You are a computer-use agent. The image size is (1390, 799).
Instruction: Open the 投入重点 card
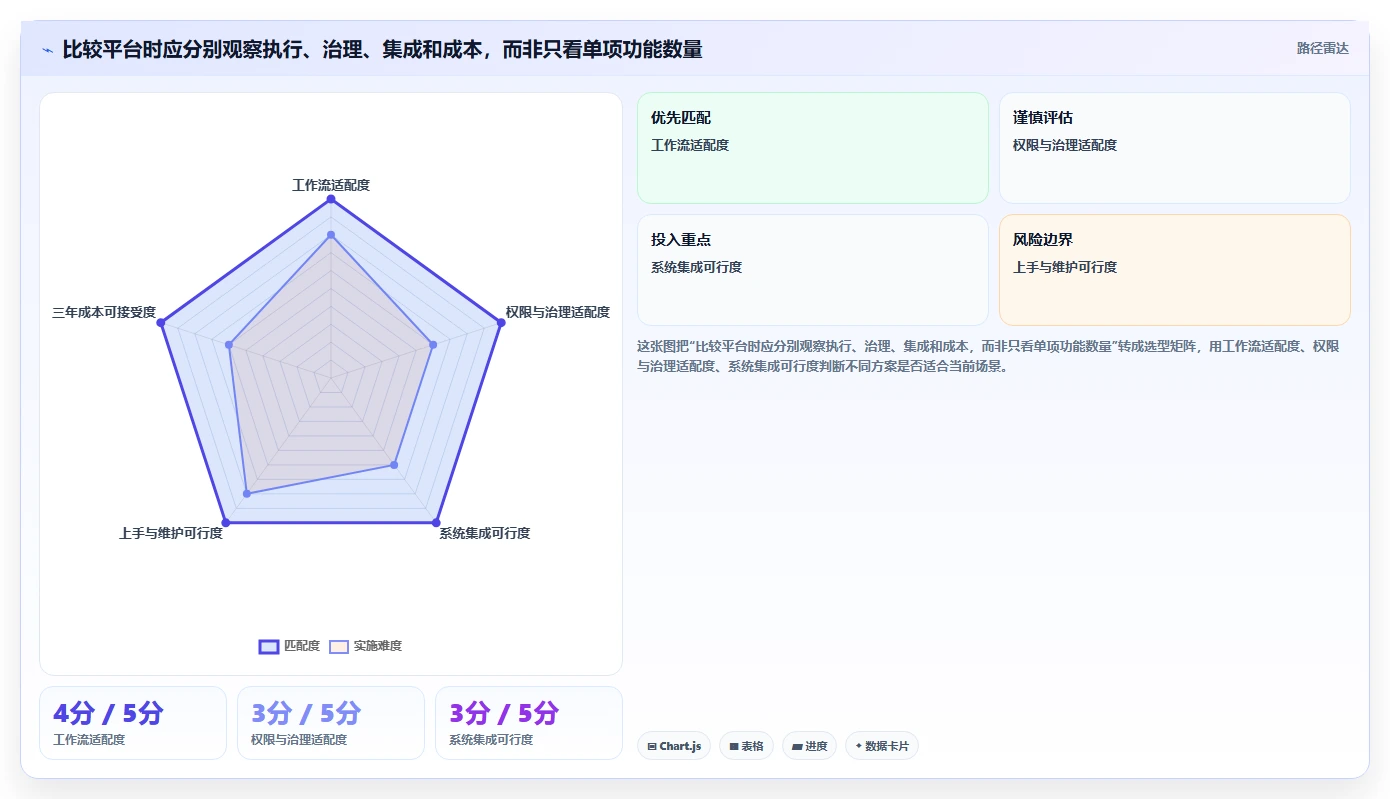[x=813, y=270]
